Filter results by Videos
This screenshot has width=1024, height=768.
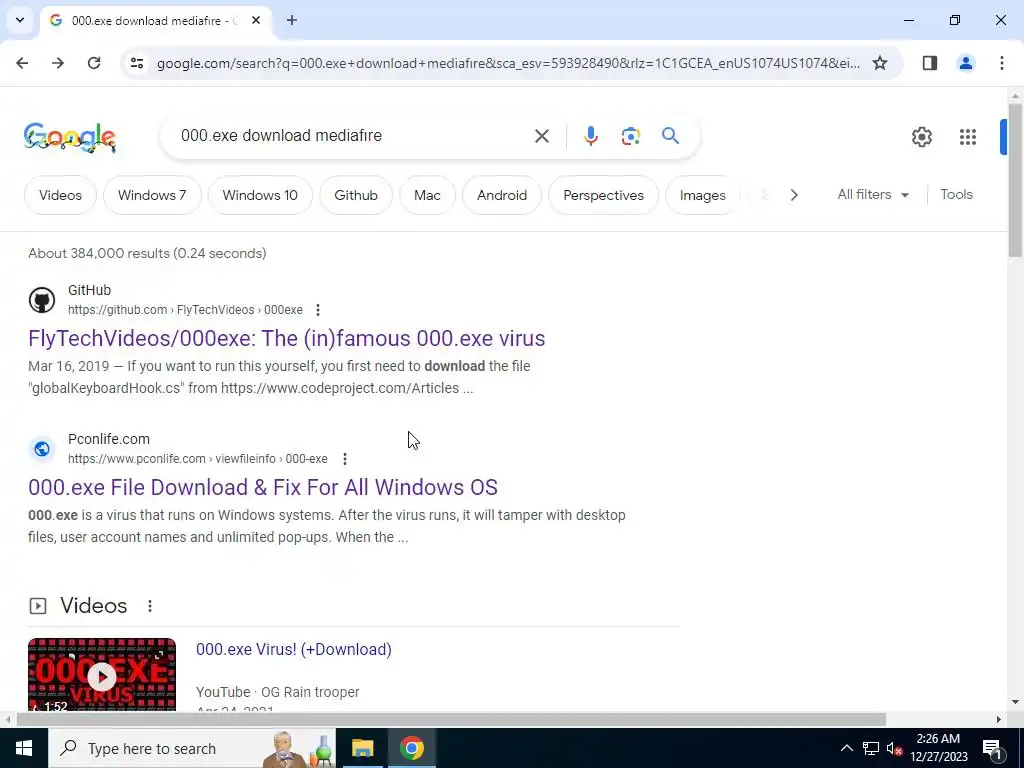(60, 195)
